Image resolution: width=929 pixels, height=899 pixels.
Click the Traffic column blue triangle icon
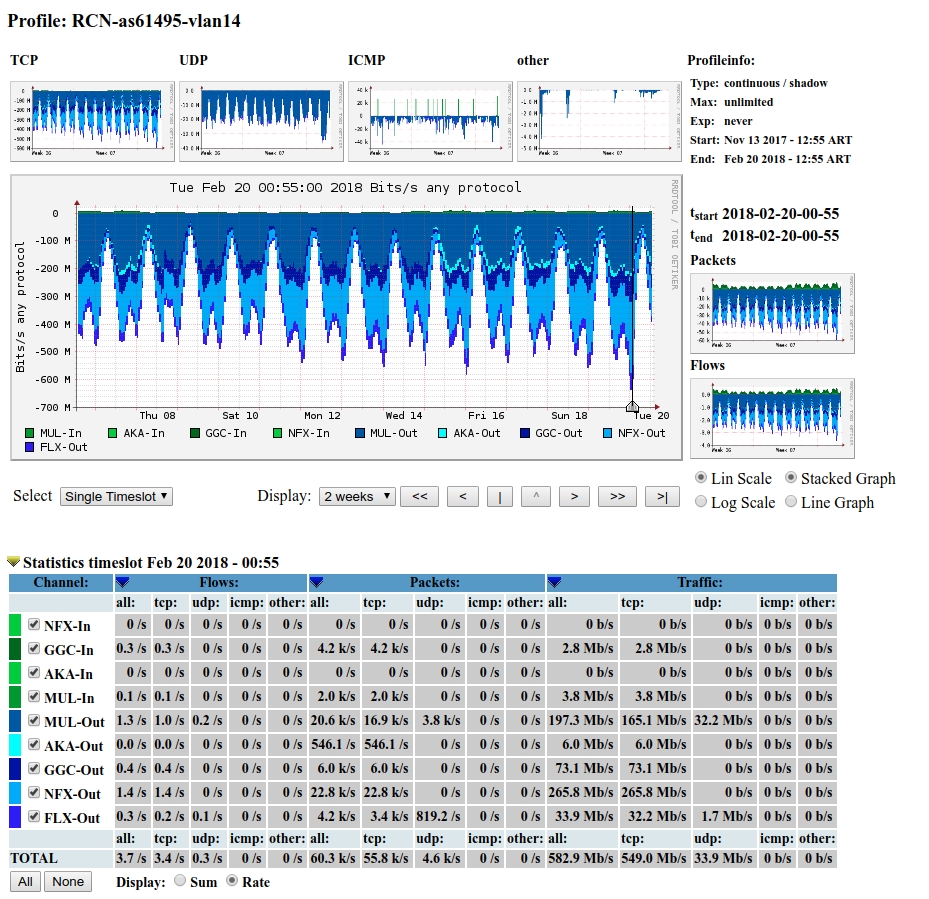coord(554,582)
